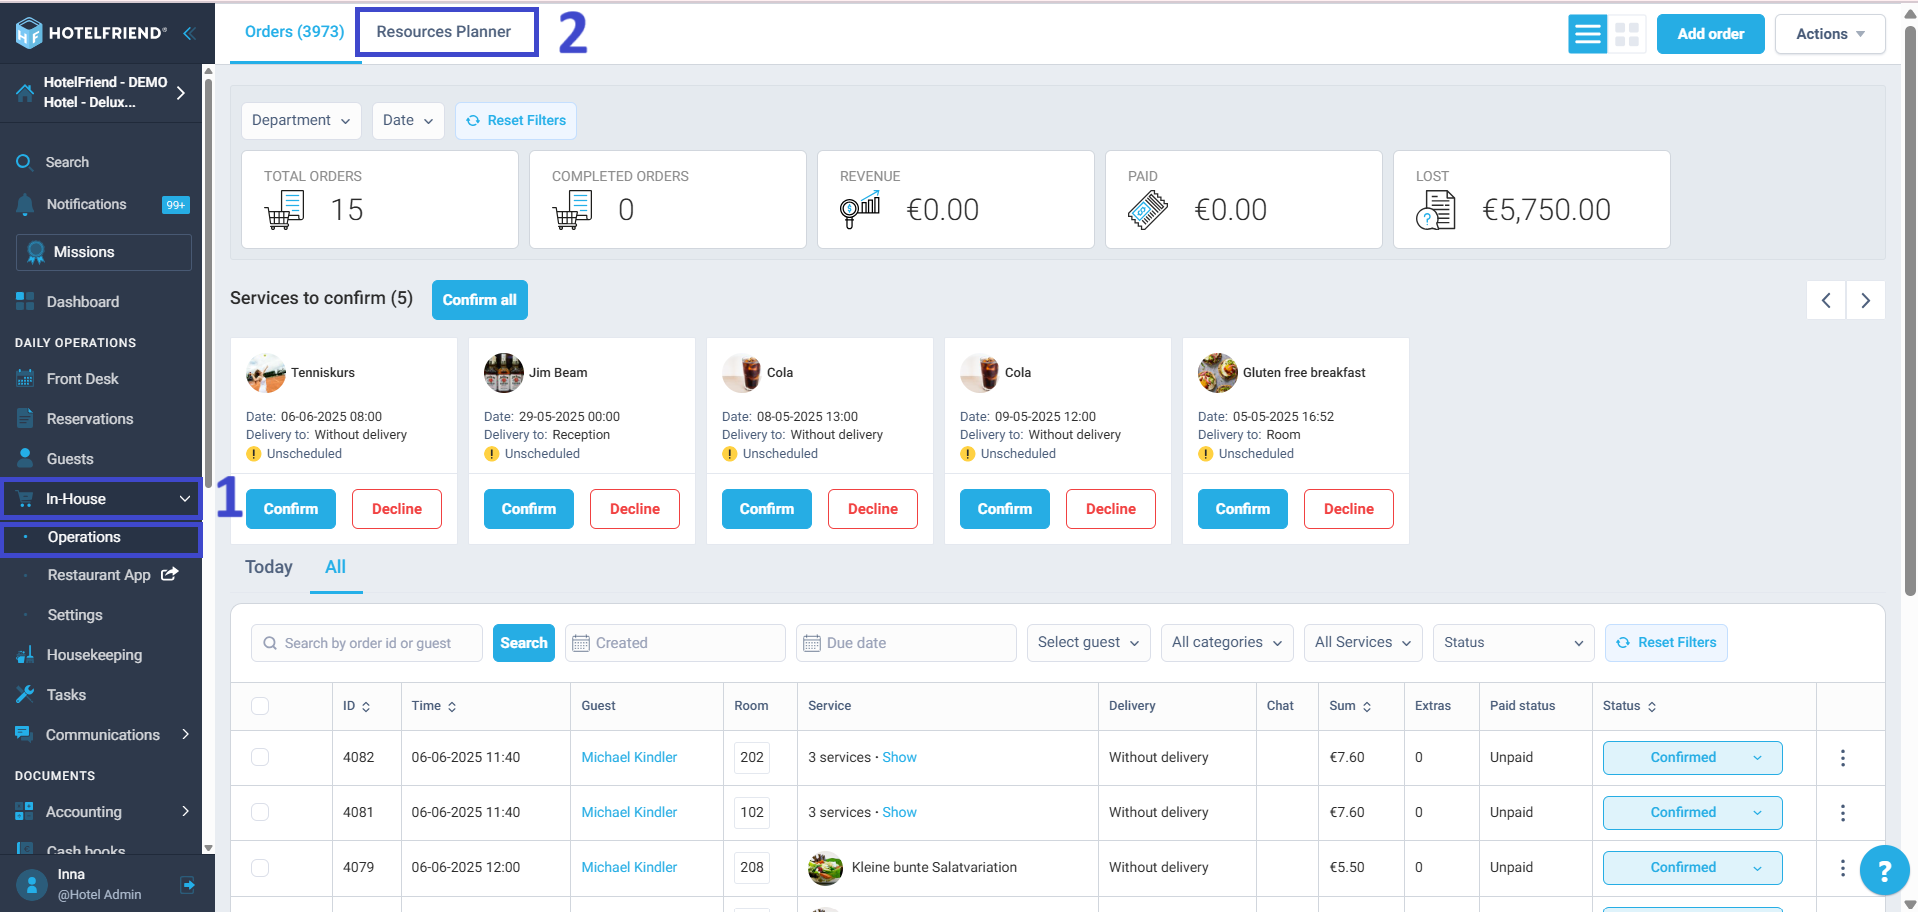Open row actions for order 4081

point(1843,813)
